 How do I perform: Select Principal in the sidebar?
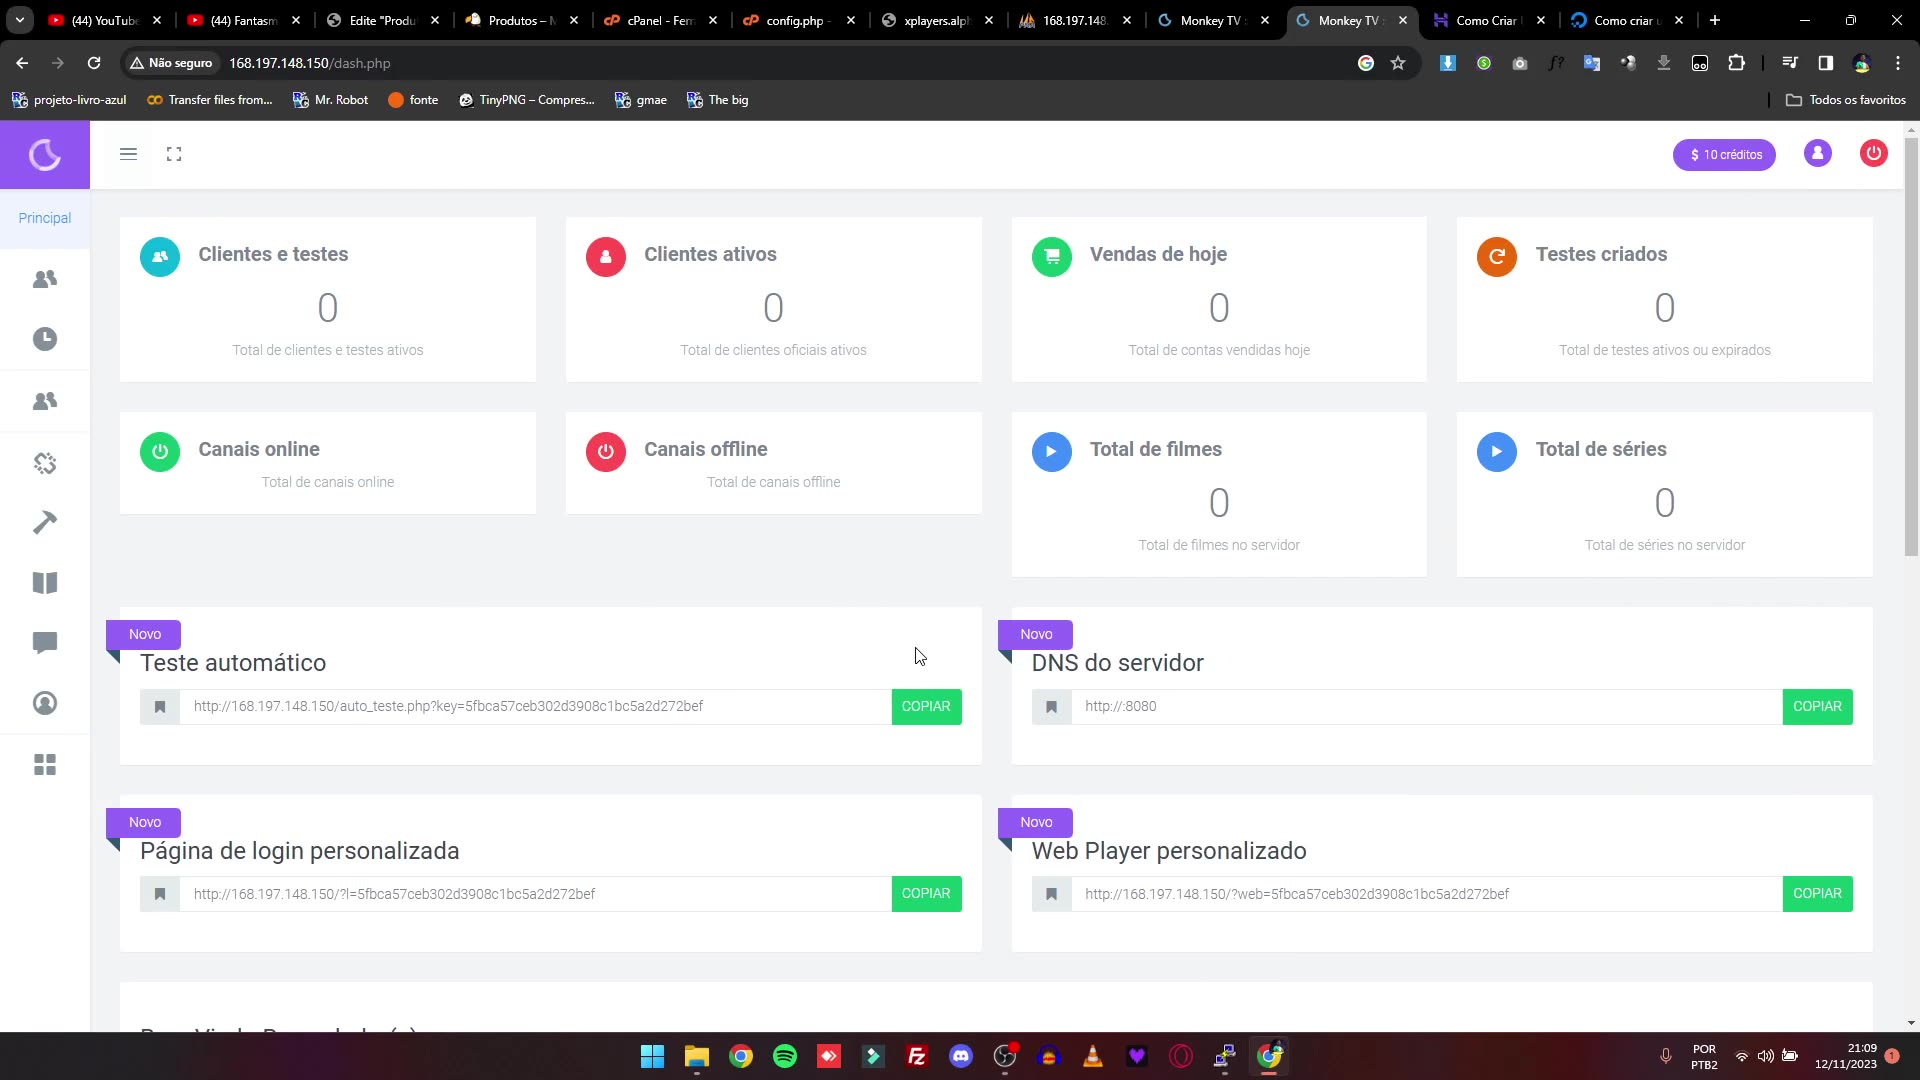pos(44,218)
